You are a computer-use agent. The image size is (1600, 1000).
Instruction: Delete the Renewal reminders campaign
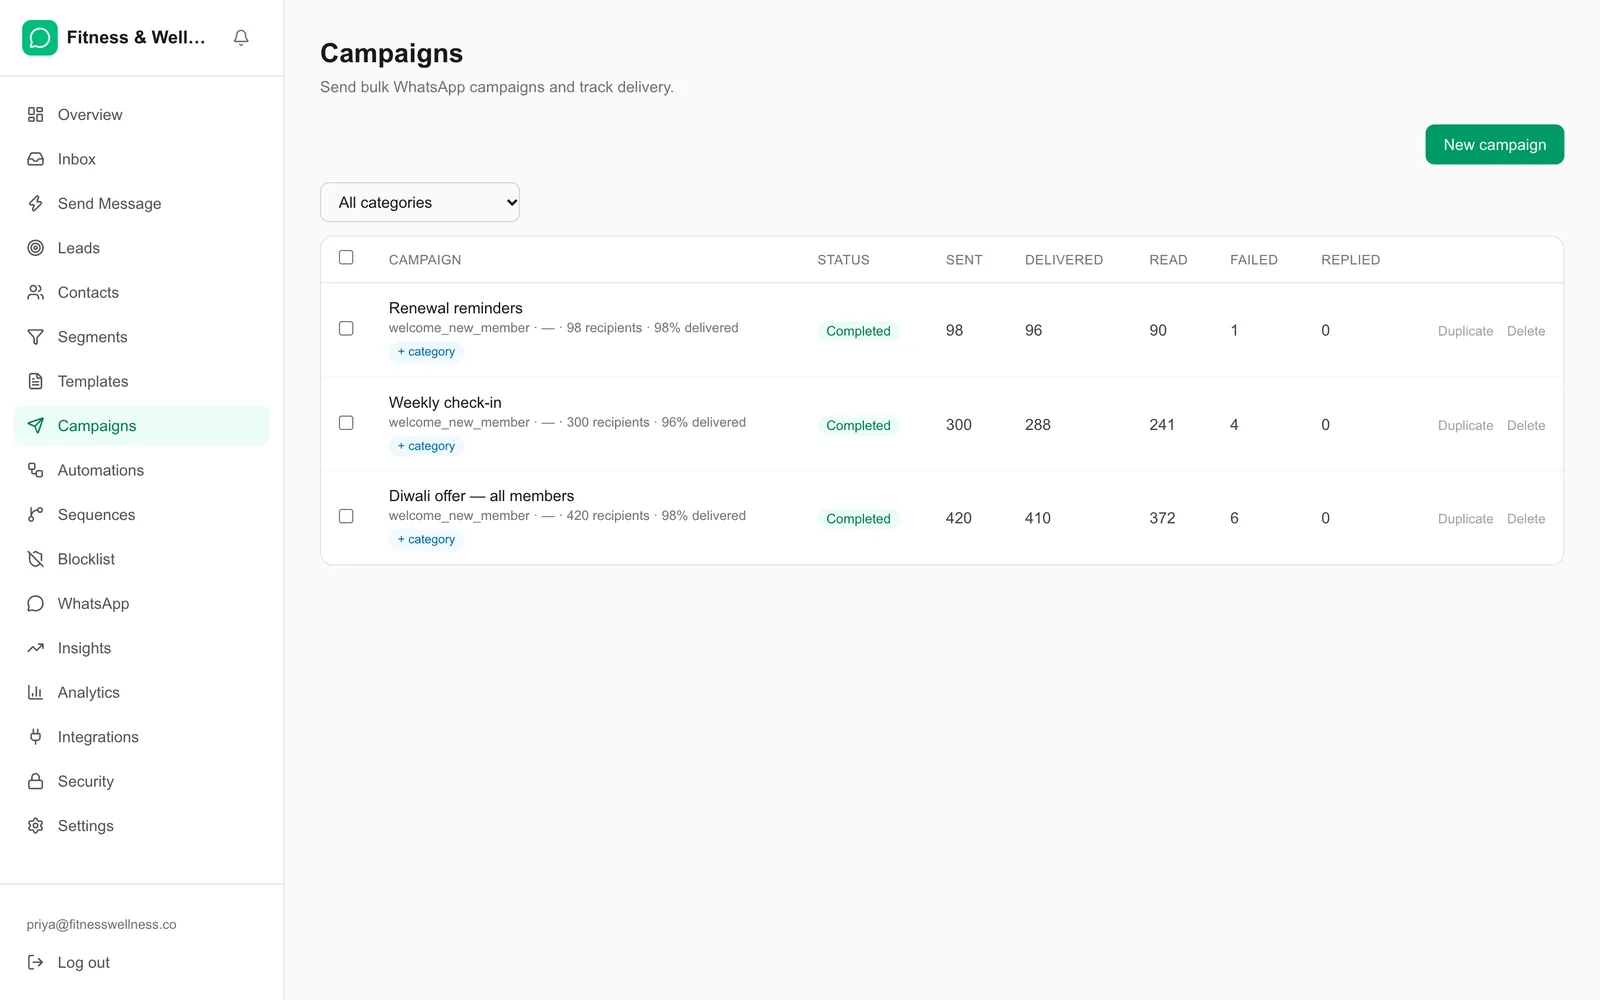pyautogui.click(x=1526, y=331)
